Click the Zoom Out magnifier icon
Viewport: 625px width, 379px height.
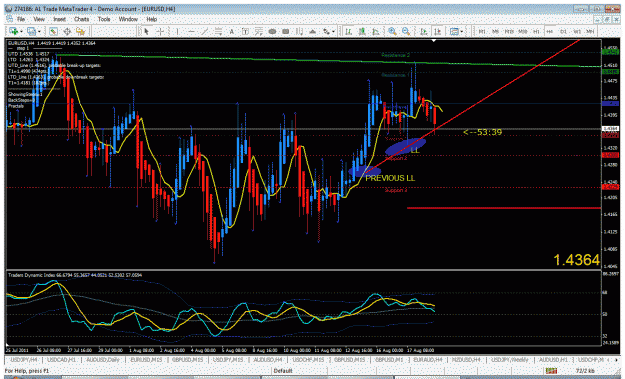(406, 31)
